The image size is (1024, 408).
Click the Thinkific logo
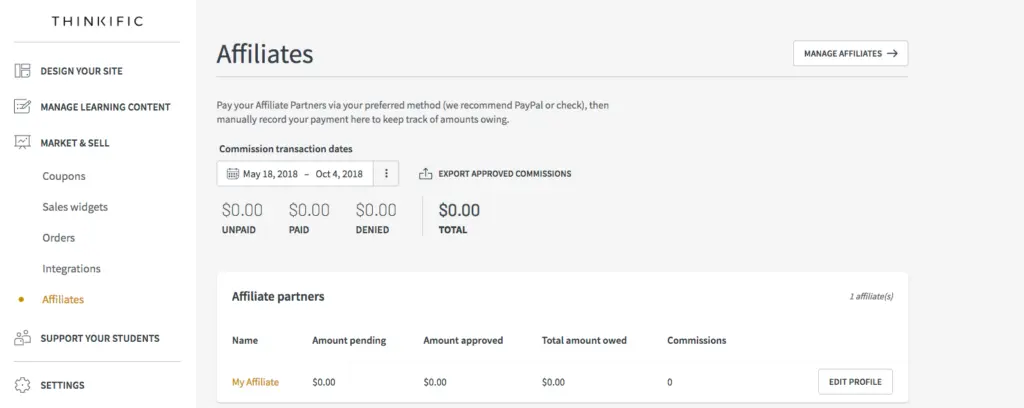97,21
